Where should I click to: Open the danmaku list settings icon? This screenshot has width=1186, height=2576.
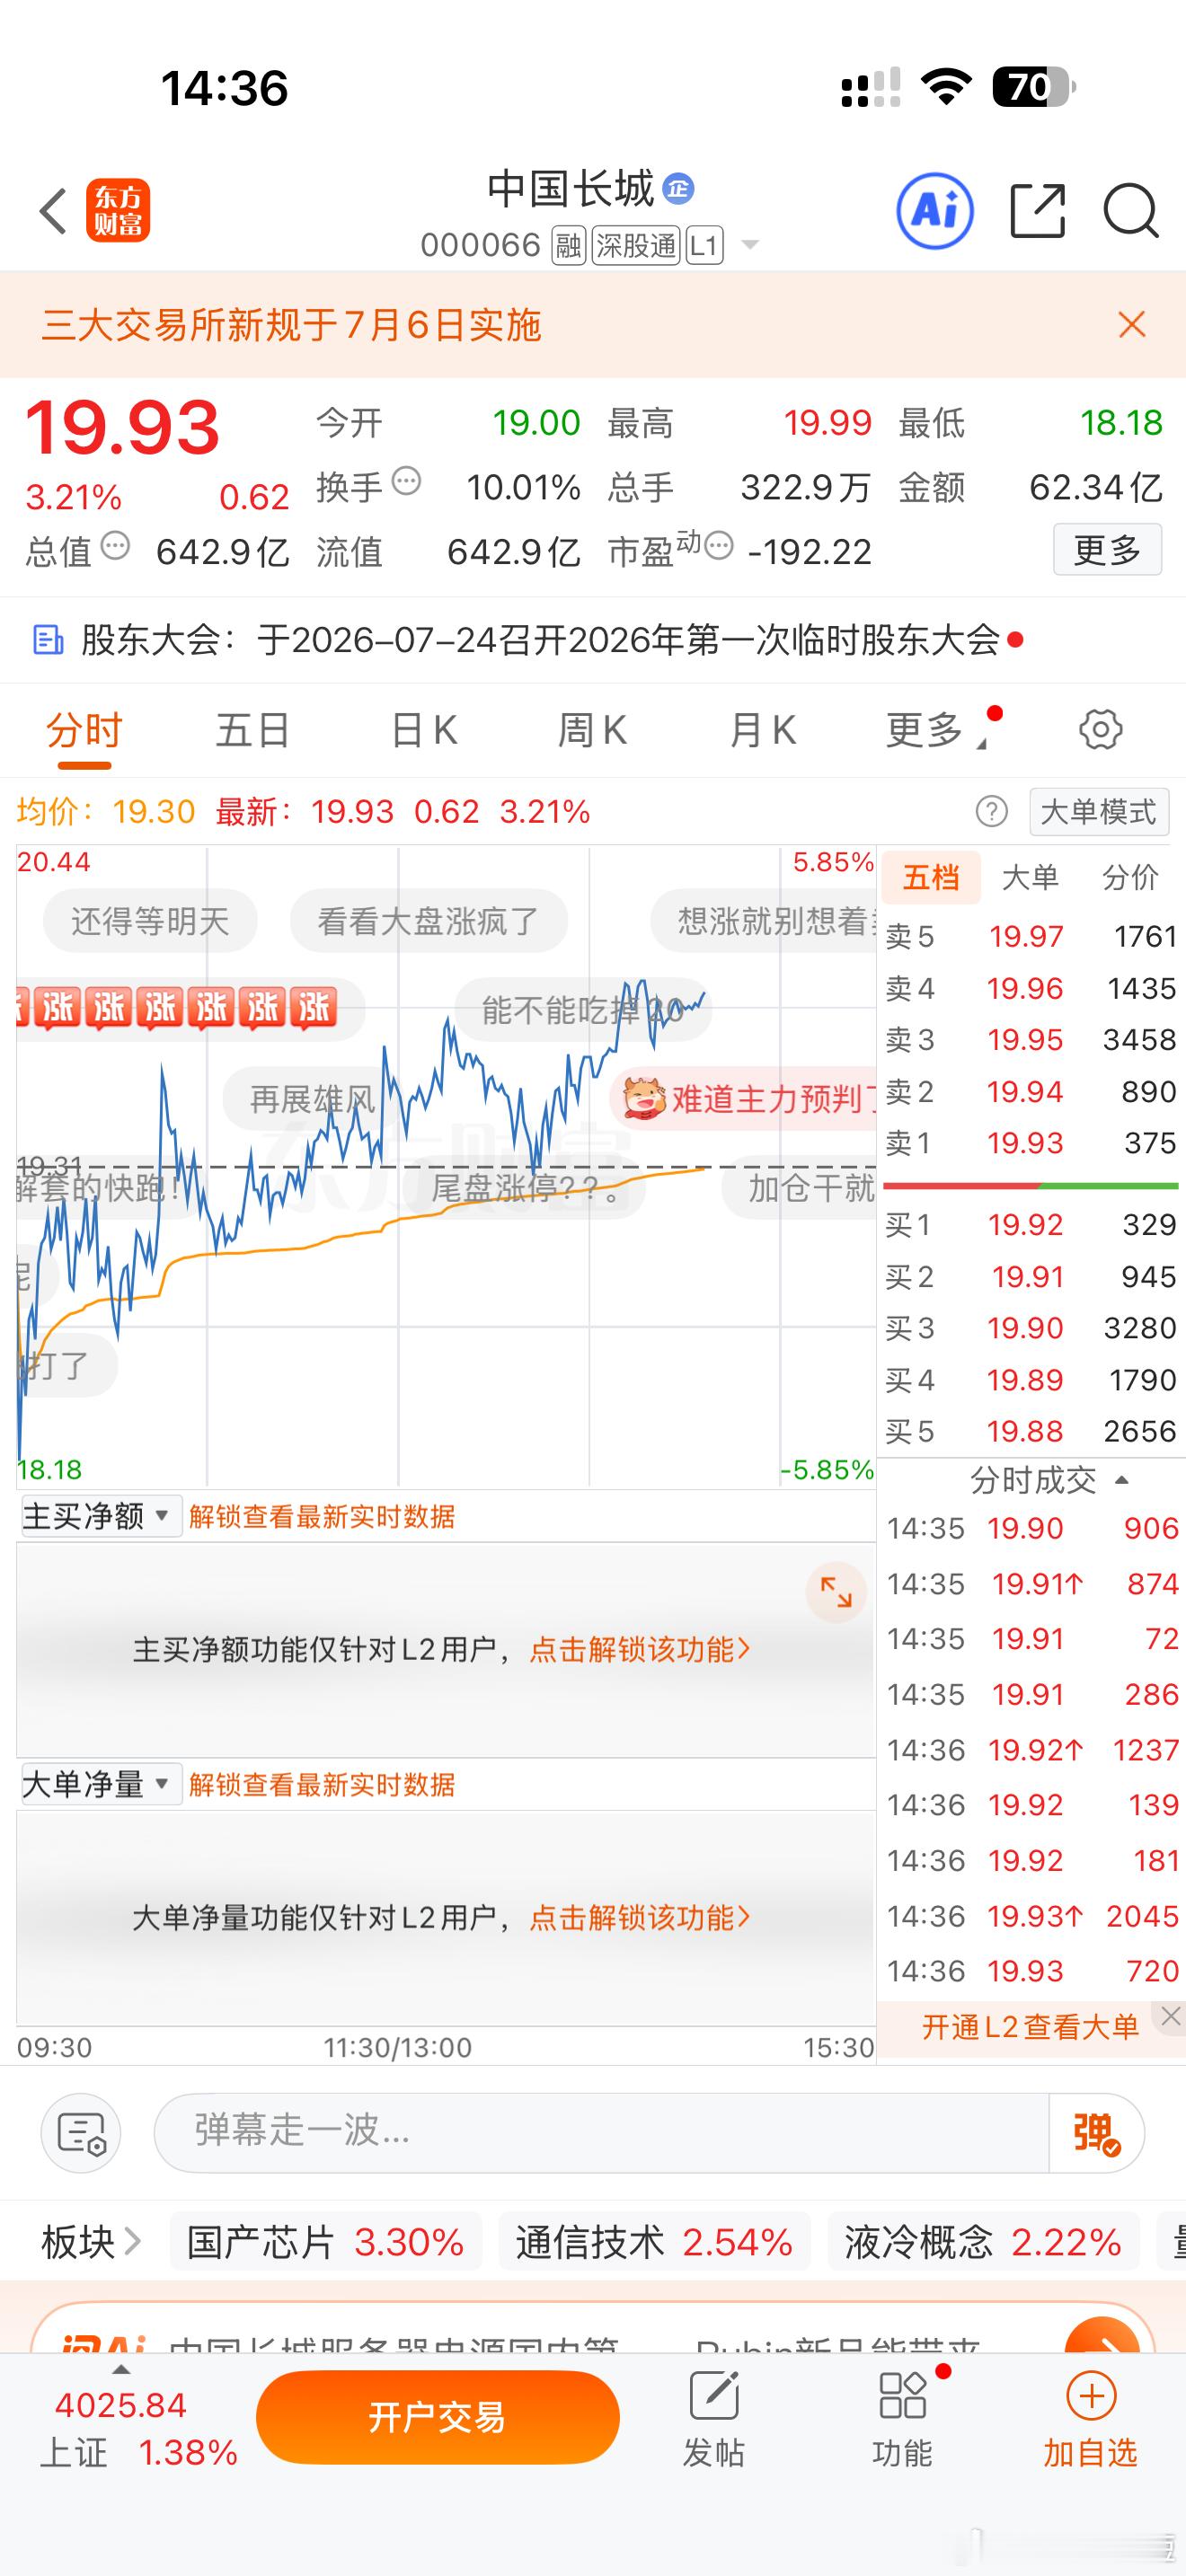81,2133
